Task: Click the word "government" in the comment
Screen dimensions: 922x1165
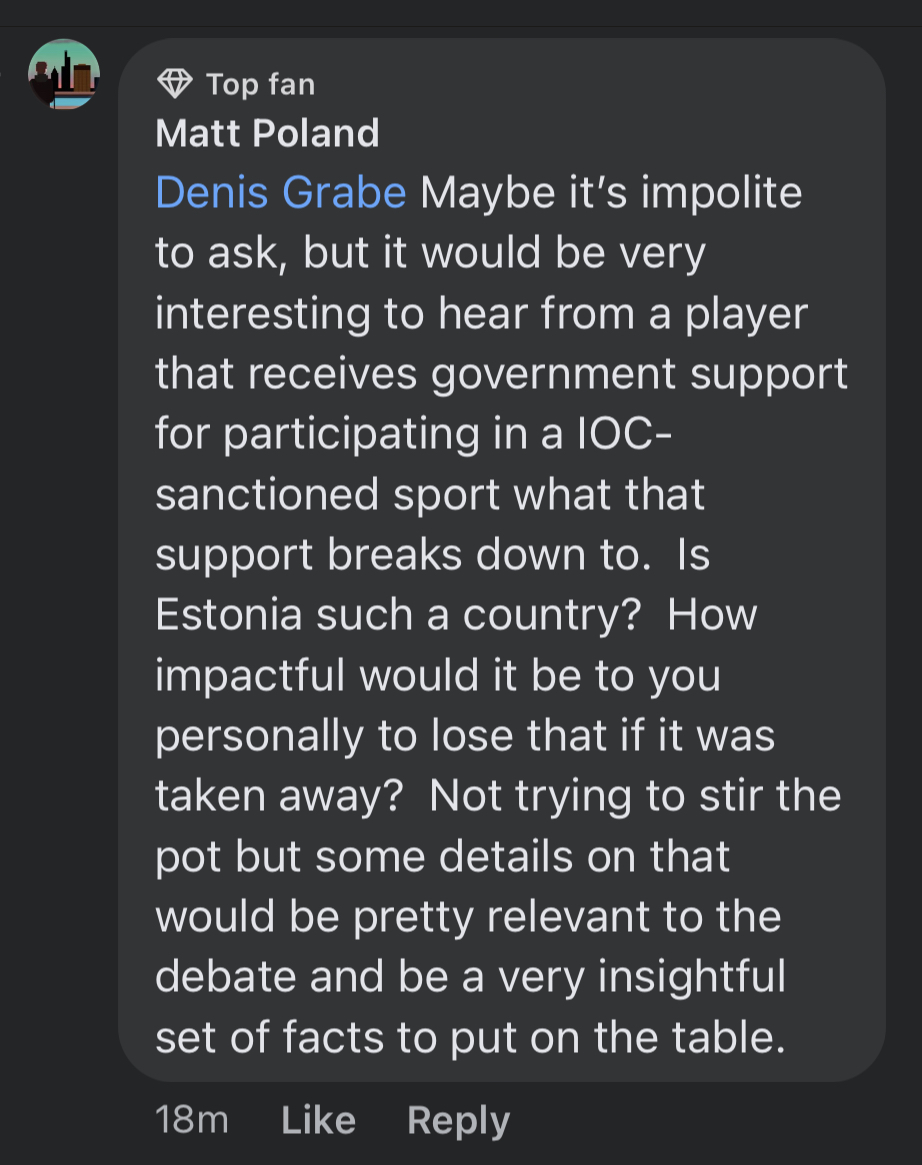Action: (x=580, y=374)
